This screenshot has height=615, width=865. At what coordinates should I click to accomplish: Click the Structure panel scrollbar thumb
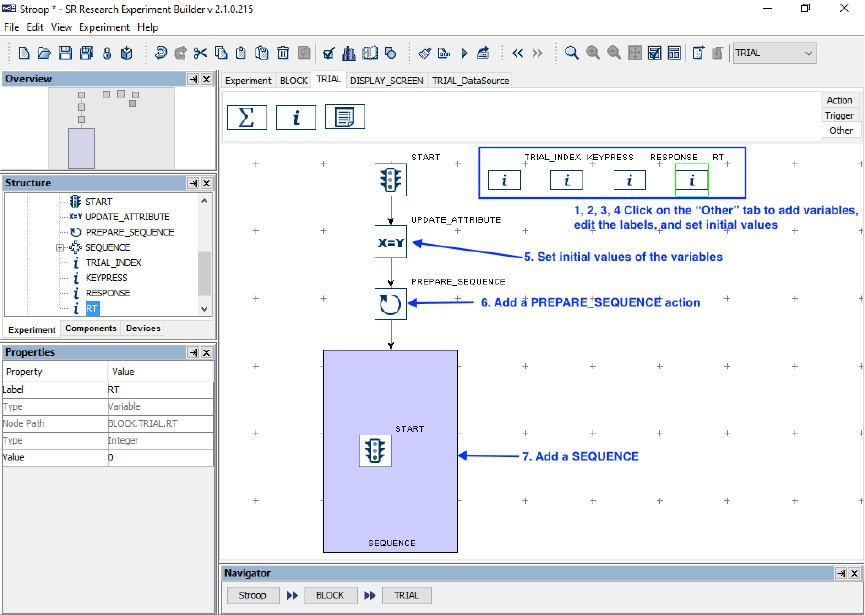coord(204,273)
